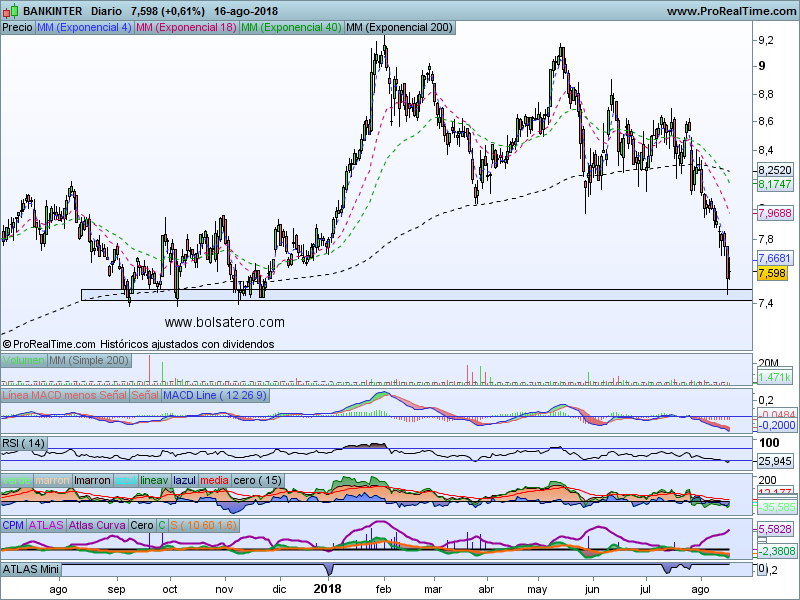This screenshot has width=800, height=600.
Task: Click the RSI value tag 25,945
Action: pos(776,460)
